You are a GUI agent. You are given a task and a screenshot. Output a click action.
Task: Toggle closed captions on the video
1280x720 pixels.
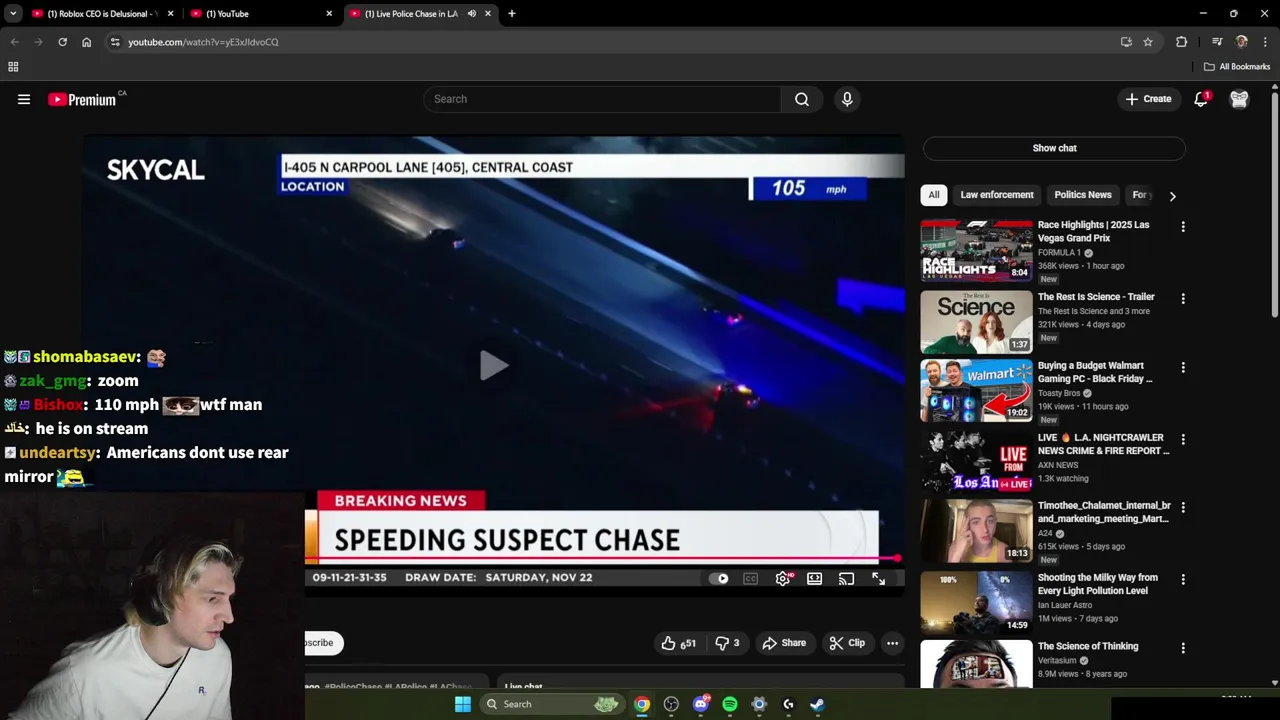pos(751,579)
